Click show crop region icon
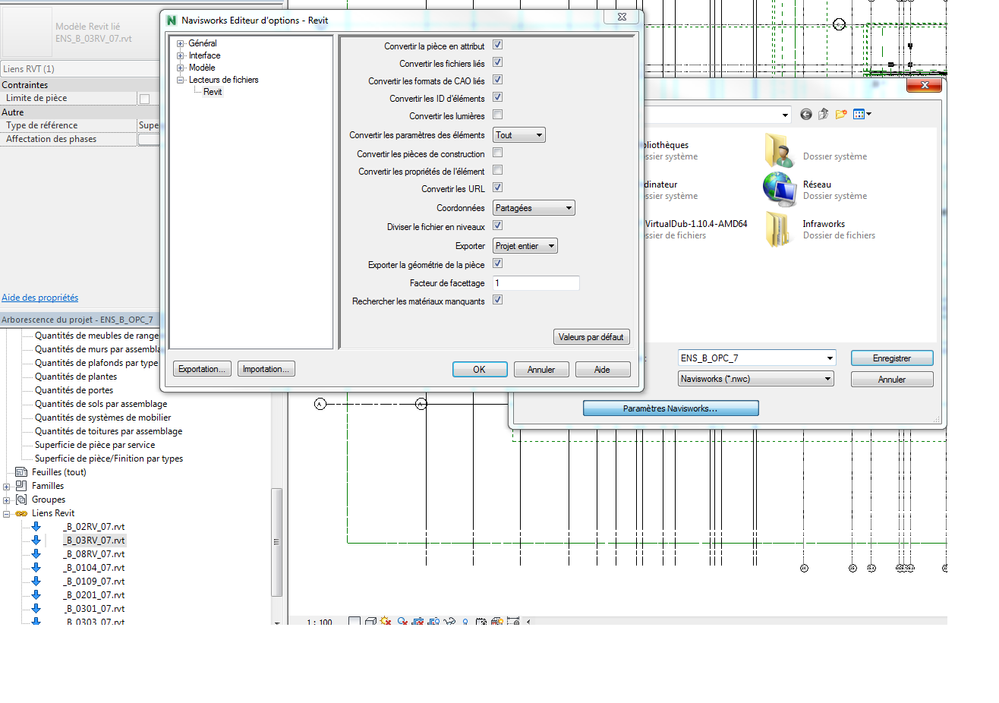This screenshot has width=999, height=703. (x=434, y=621)
